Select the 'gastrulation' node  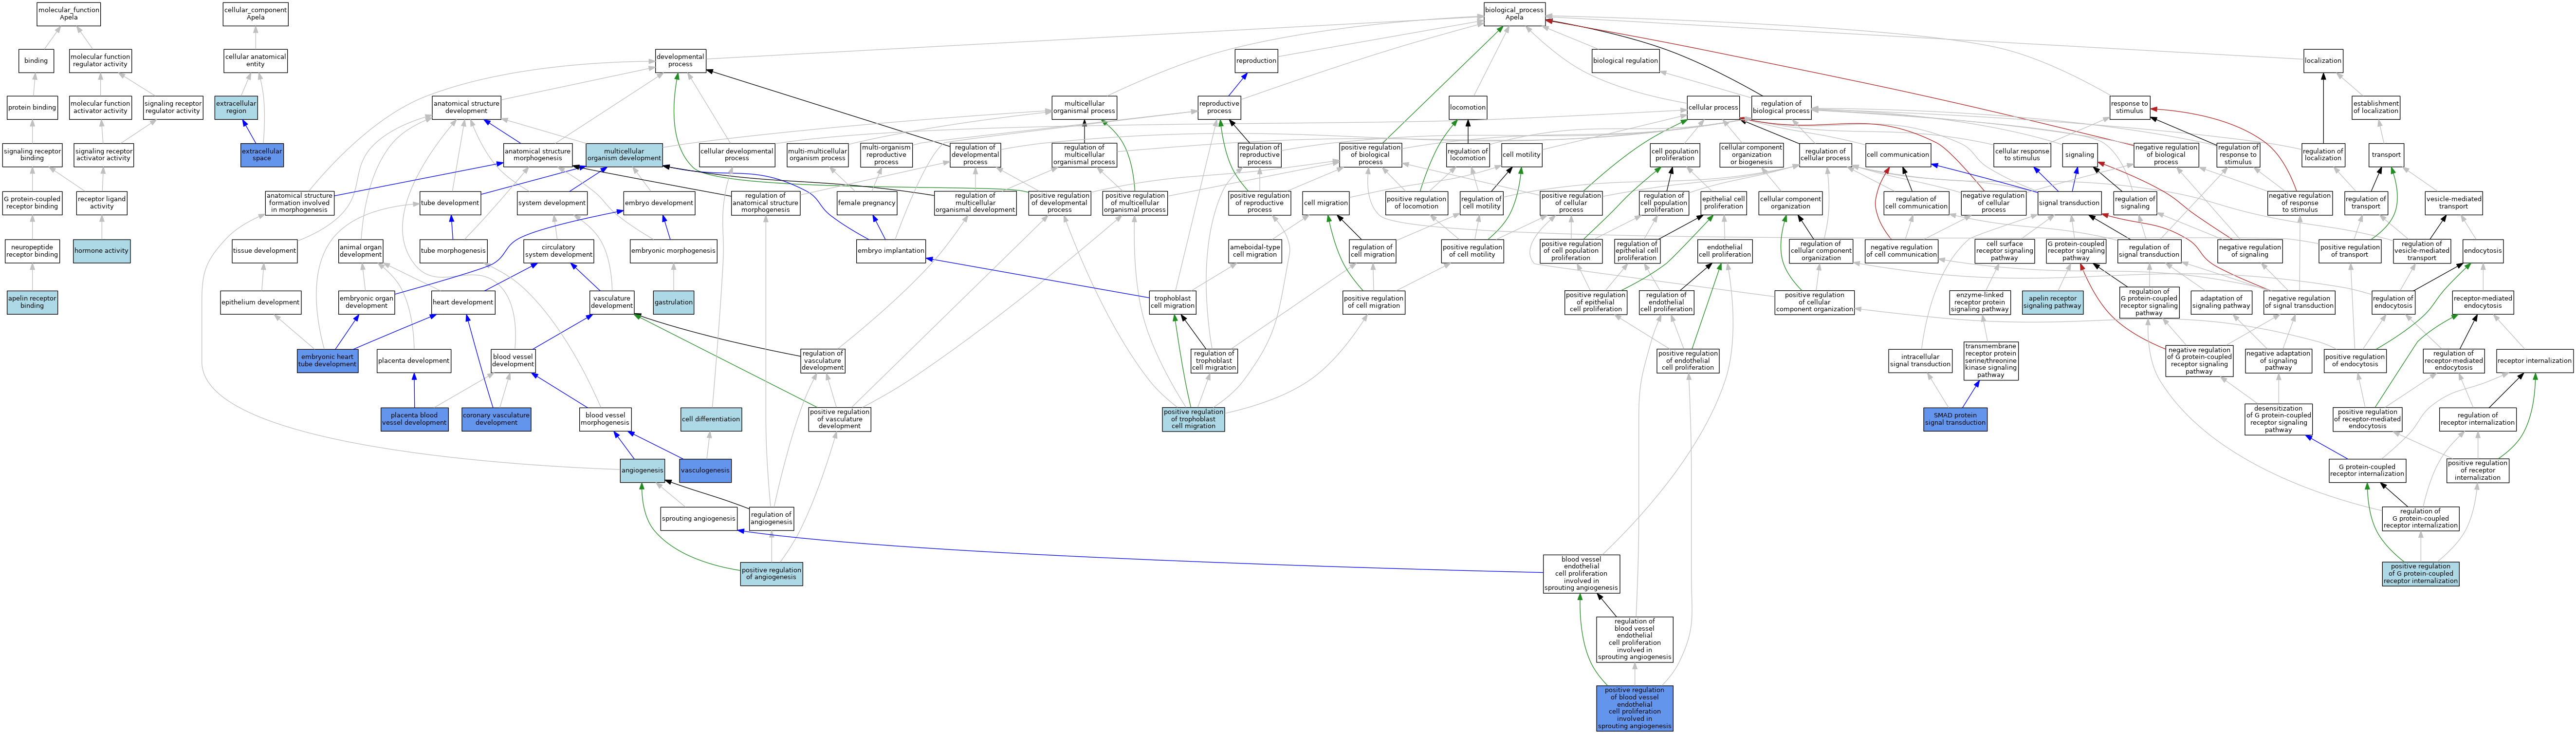[x=673, y=302]
